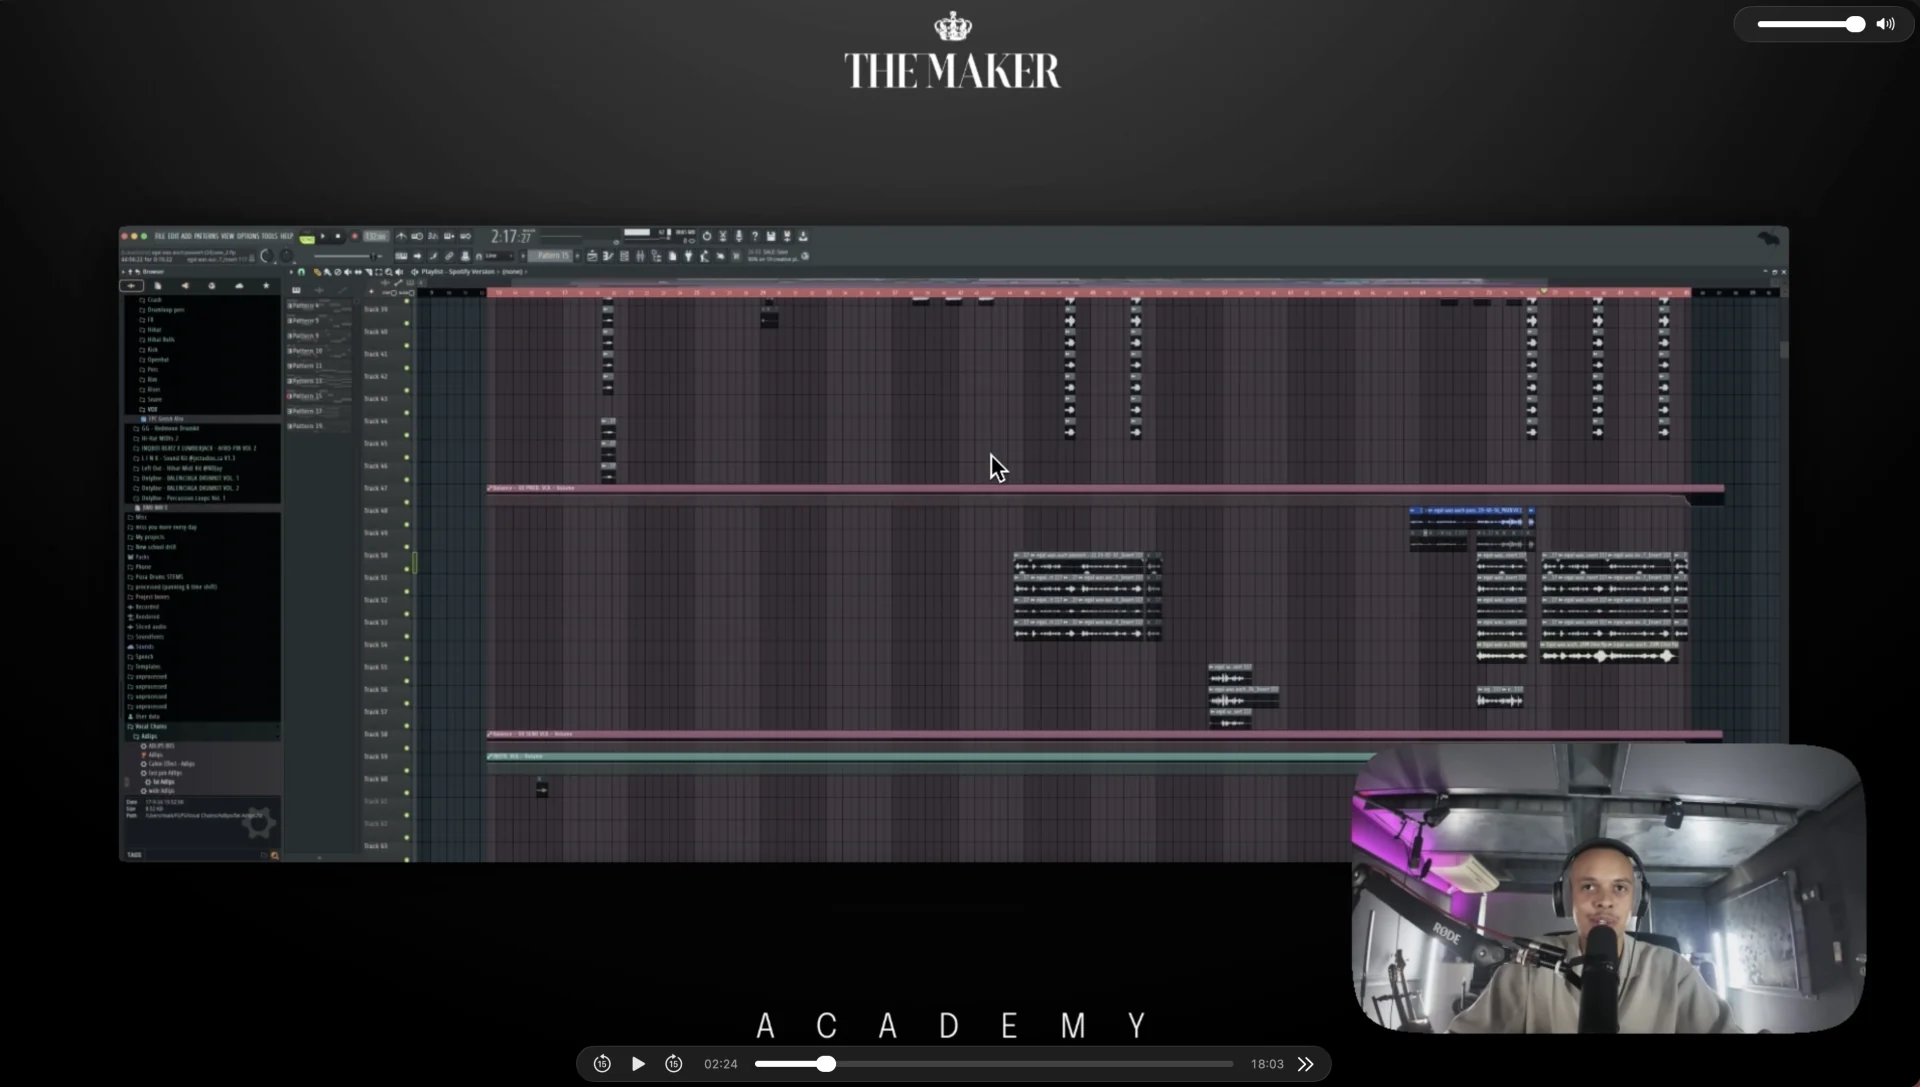This screenshot has height=1087, width=1920.
Task: Click the cloud icon in Browser header
Action: [239, 285]
